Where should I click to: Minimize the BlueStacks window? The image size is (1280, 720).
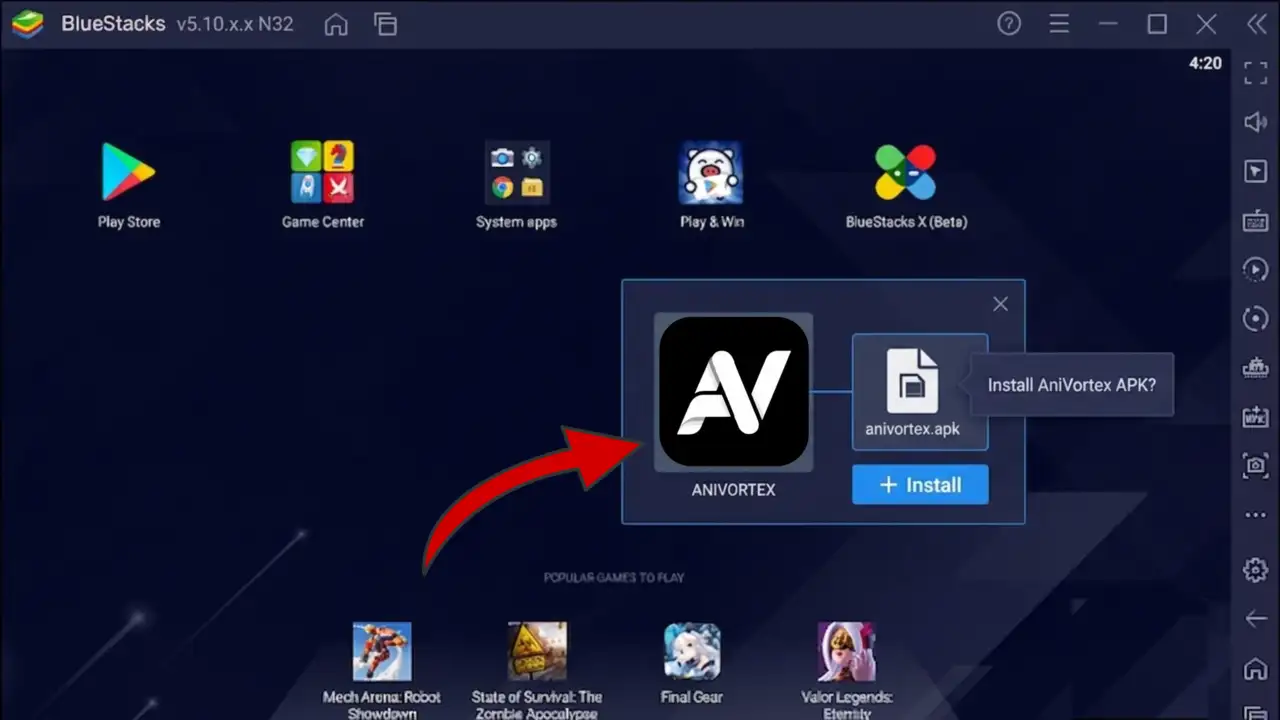coord(1108,24)
